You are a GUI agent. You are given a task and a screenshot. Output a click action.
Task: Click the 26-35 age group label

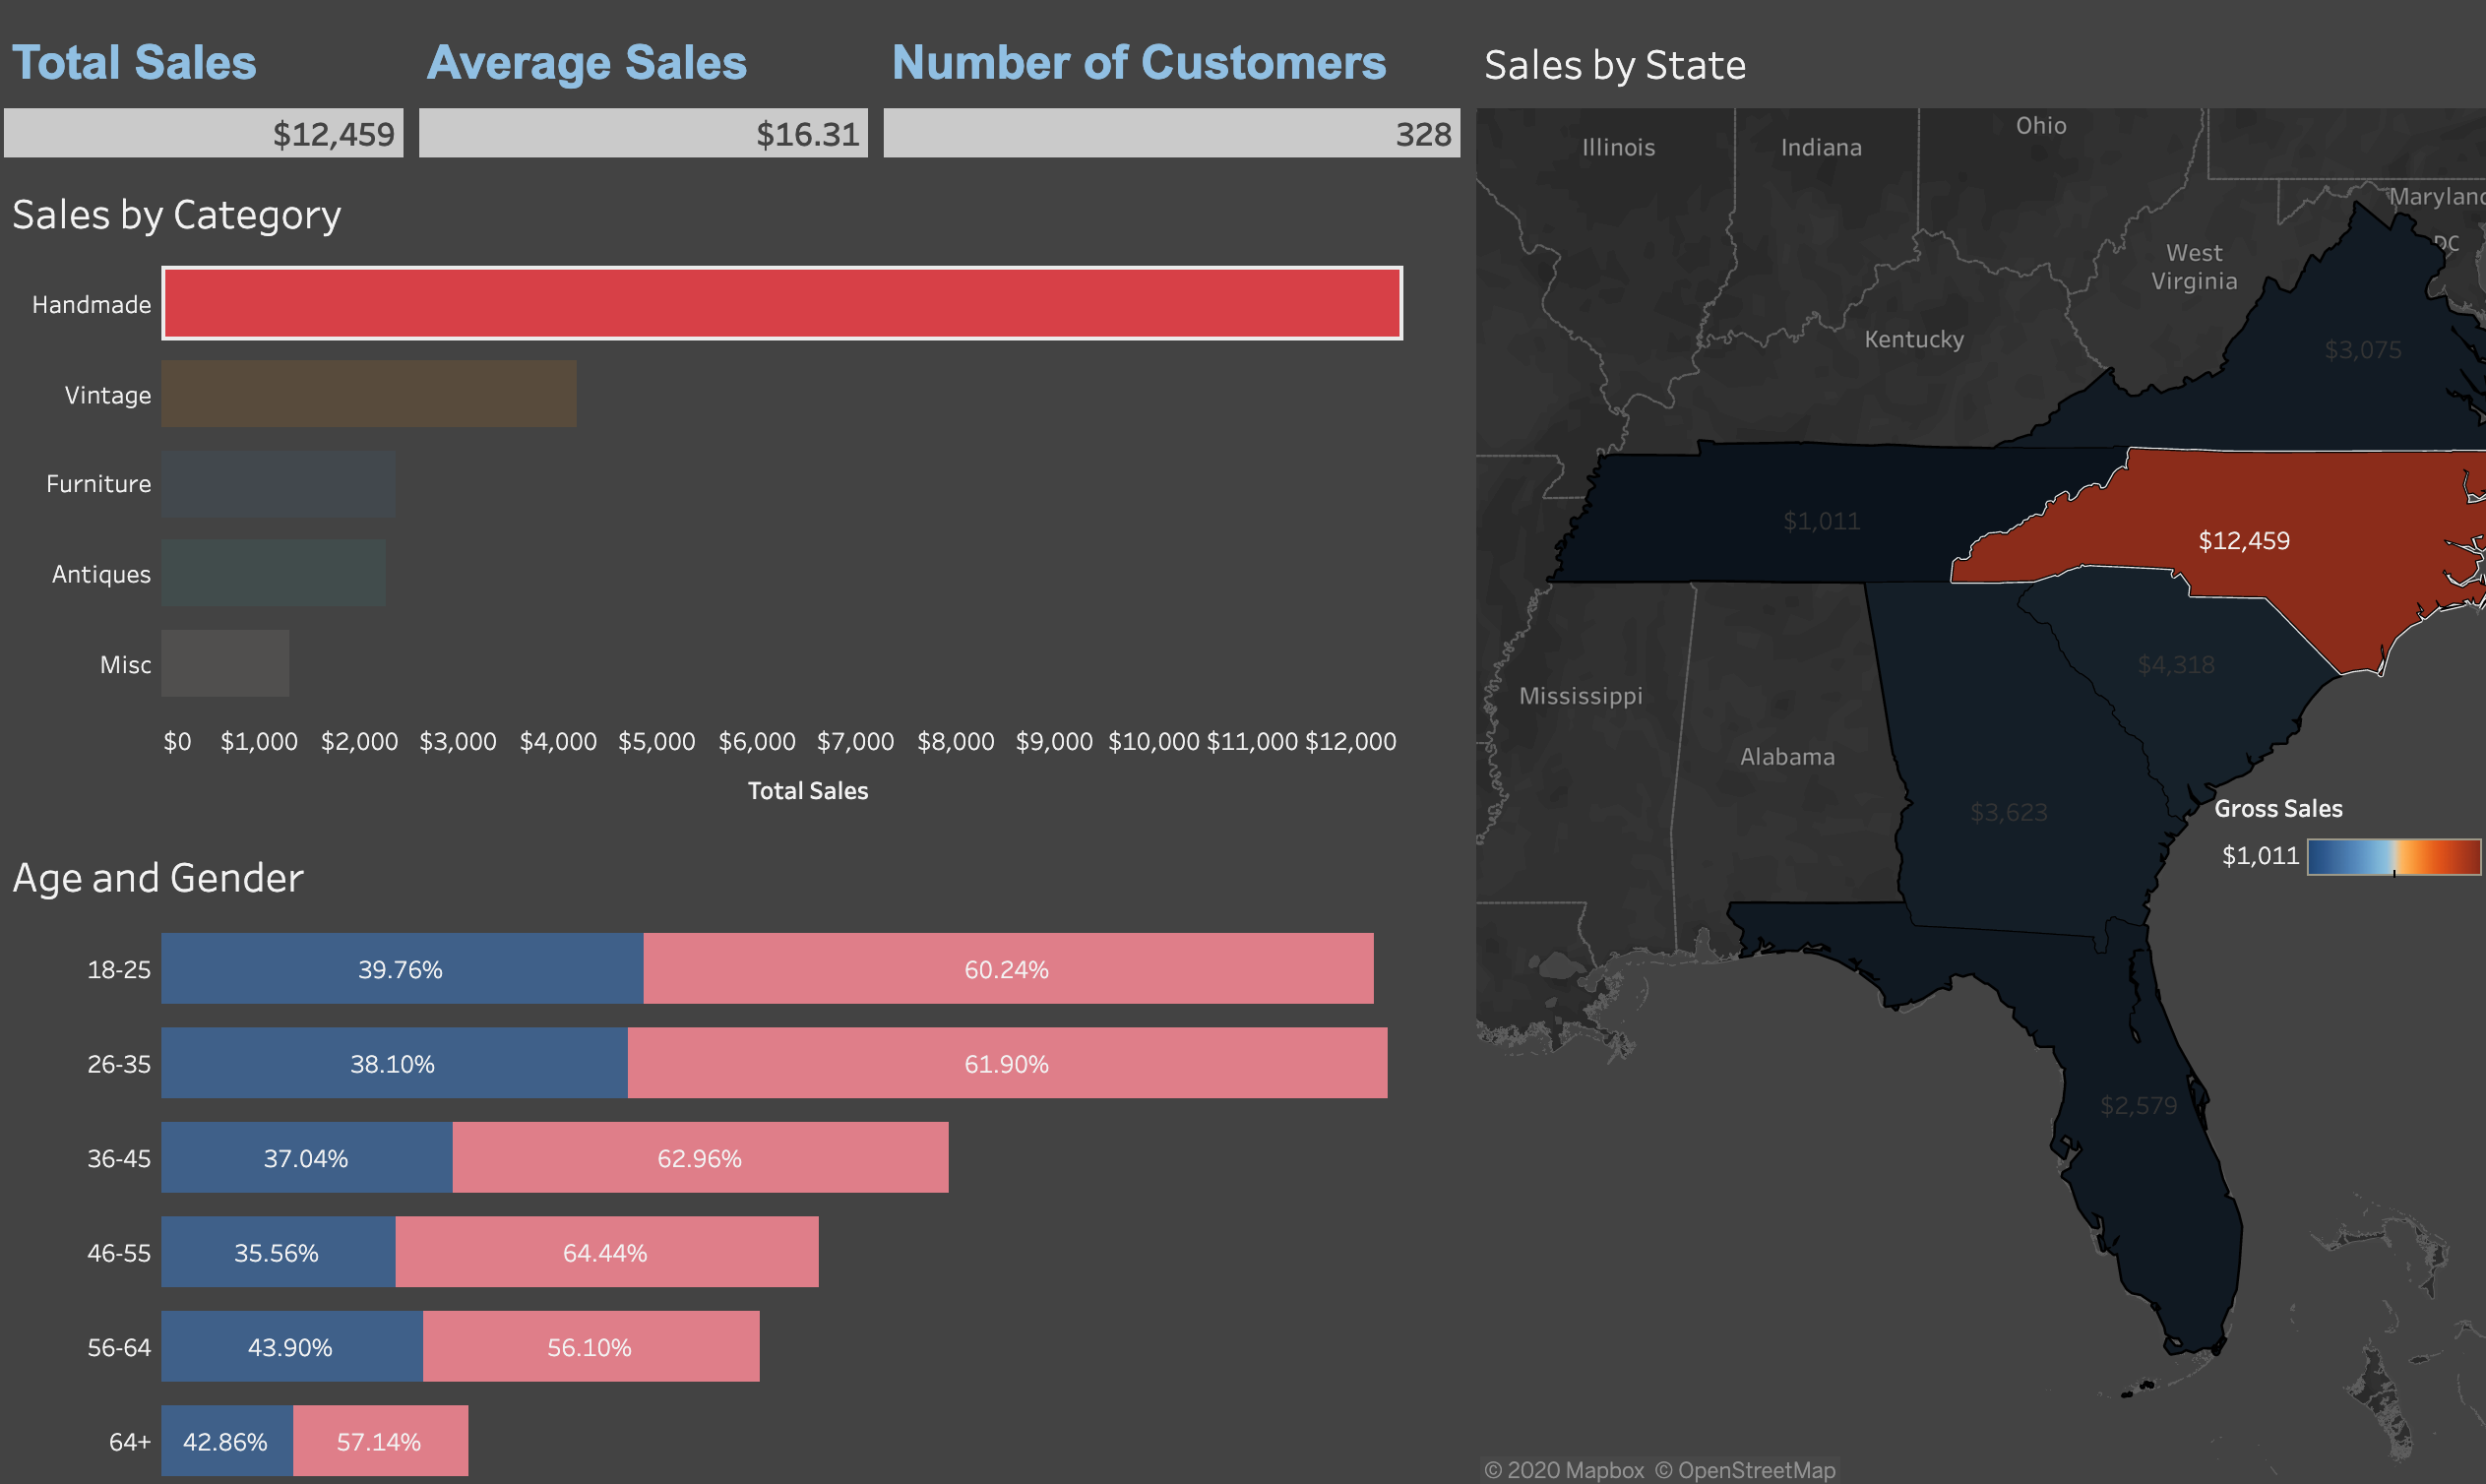[x=118, y=1064]
